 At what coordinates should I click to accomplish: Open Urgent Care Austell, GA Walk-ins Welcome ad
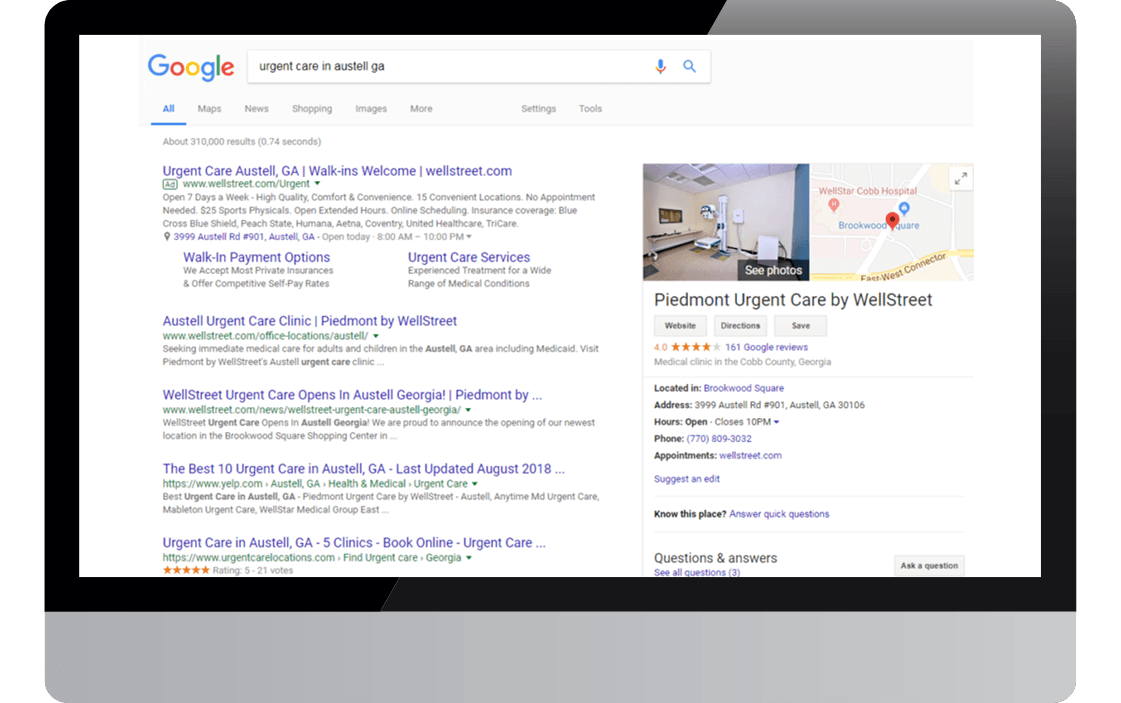(x=337, y=171)
